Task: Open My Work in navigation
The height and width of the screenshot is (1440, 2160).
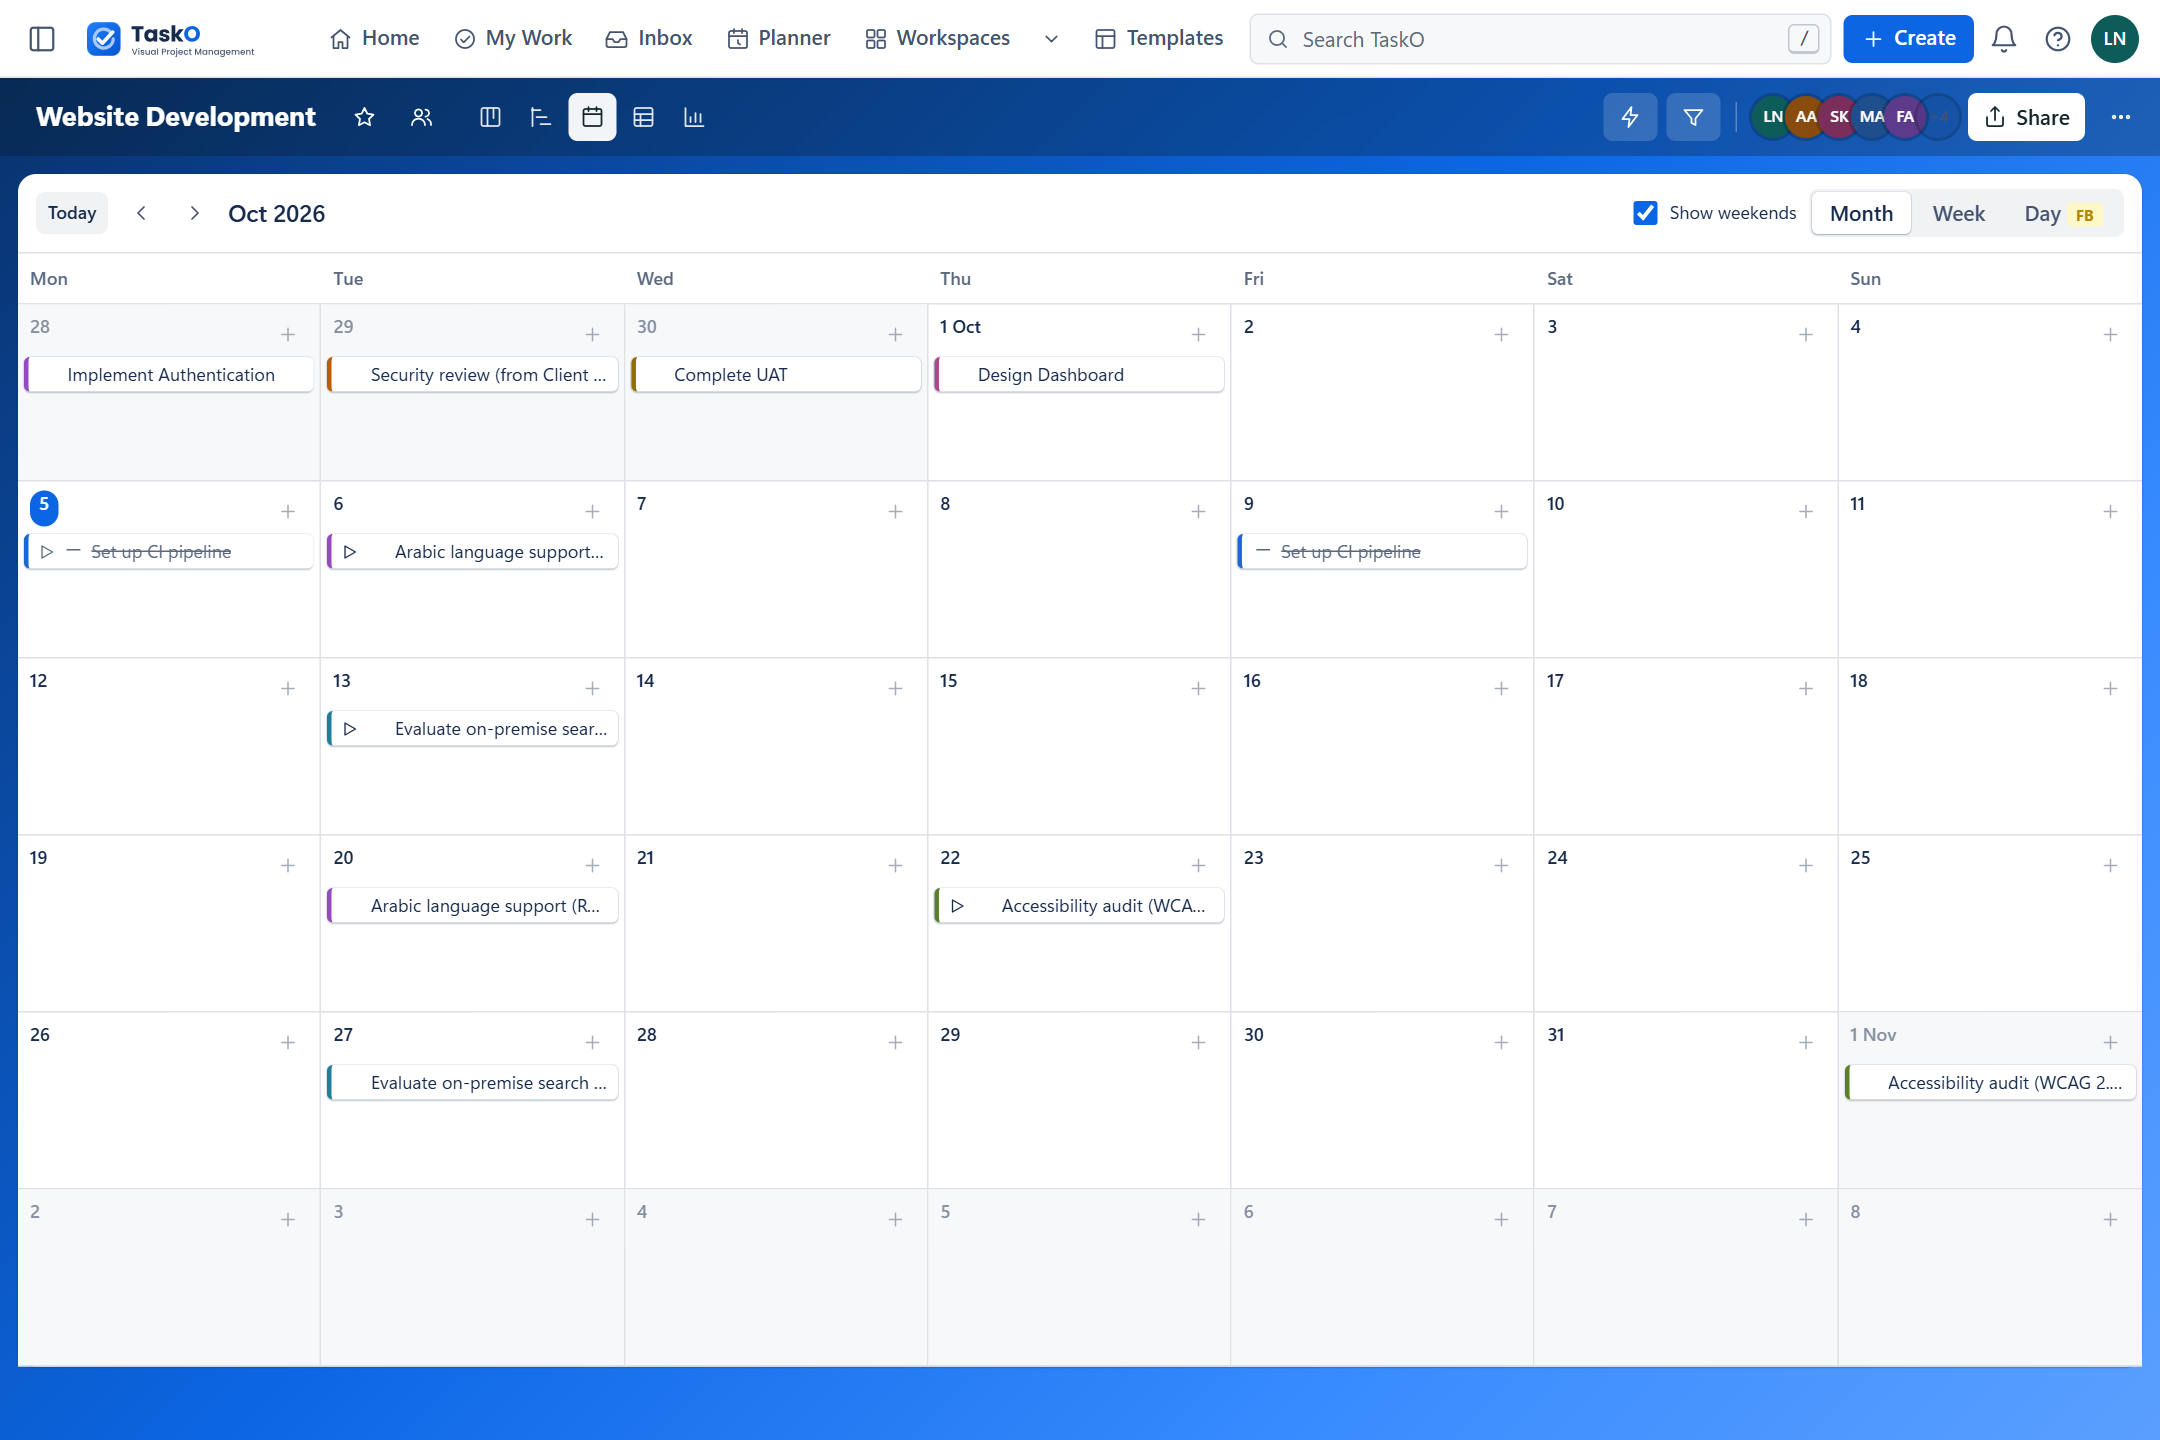Action: pyautogui.click(x=513, y=39)
